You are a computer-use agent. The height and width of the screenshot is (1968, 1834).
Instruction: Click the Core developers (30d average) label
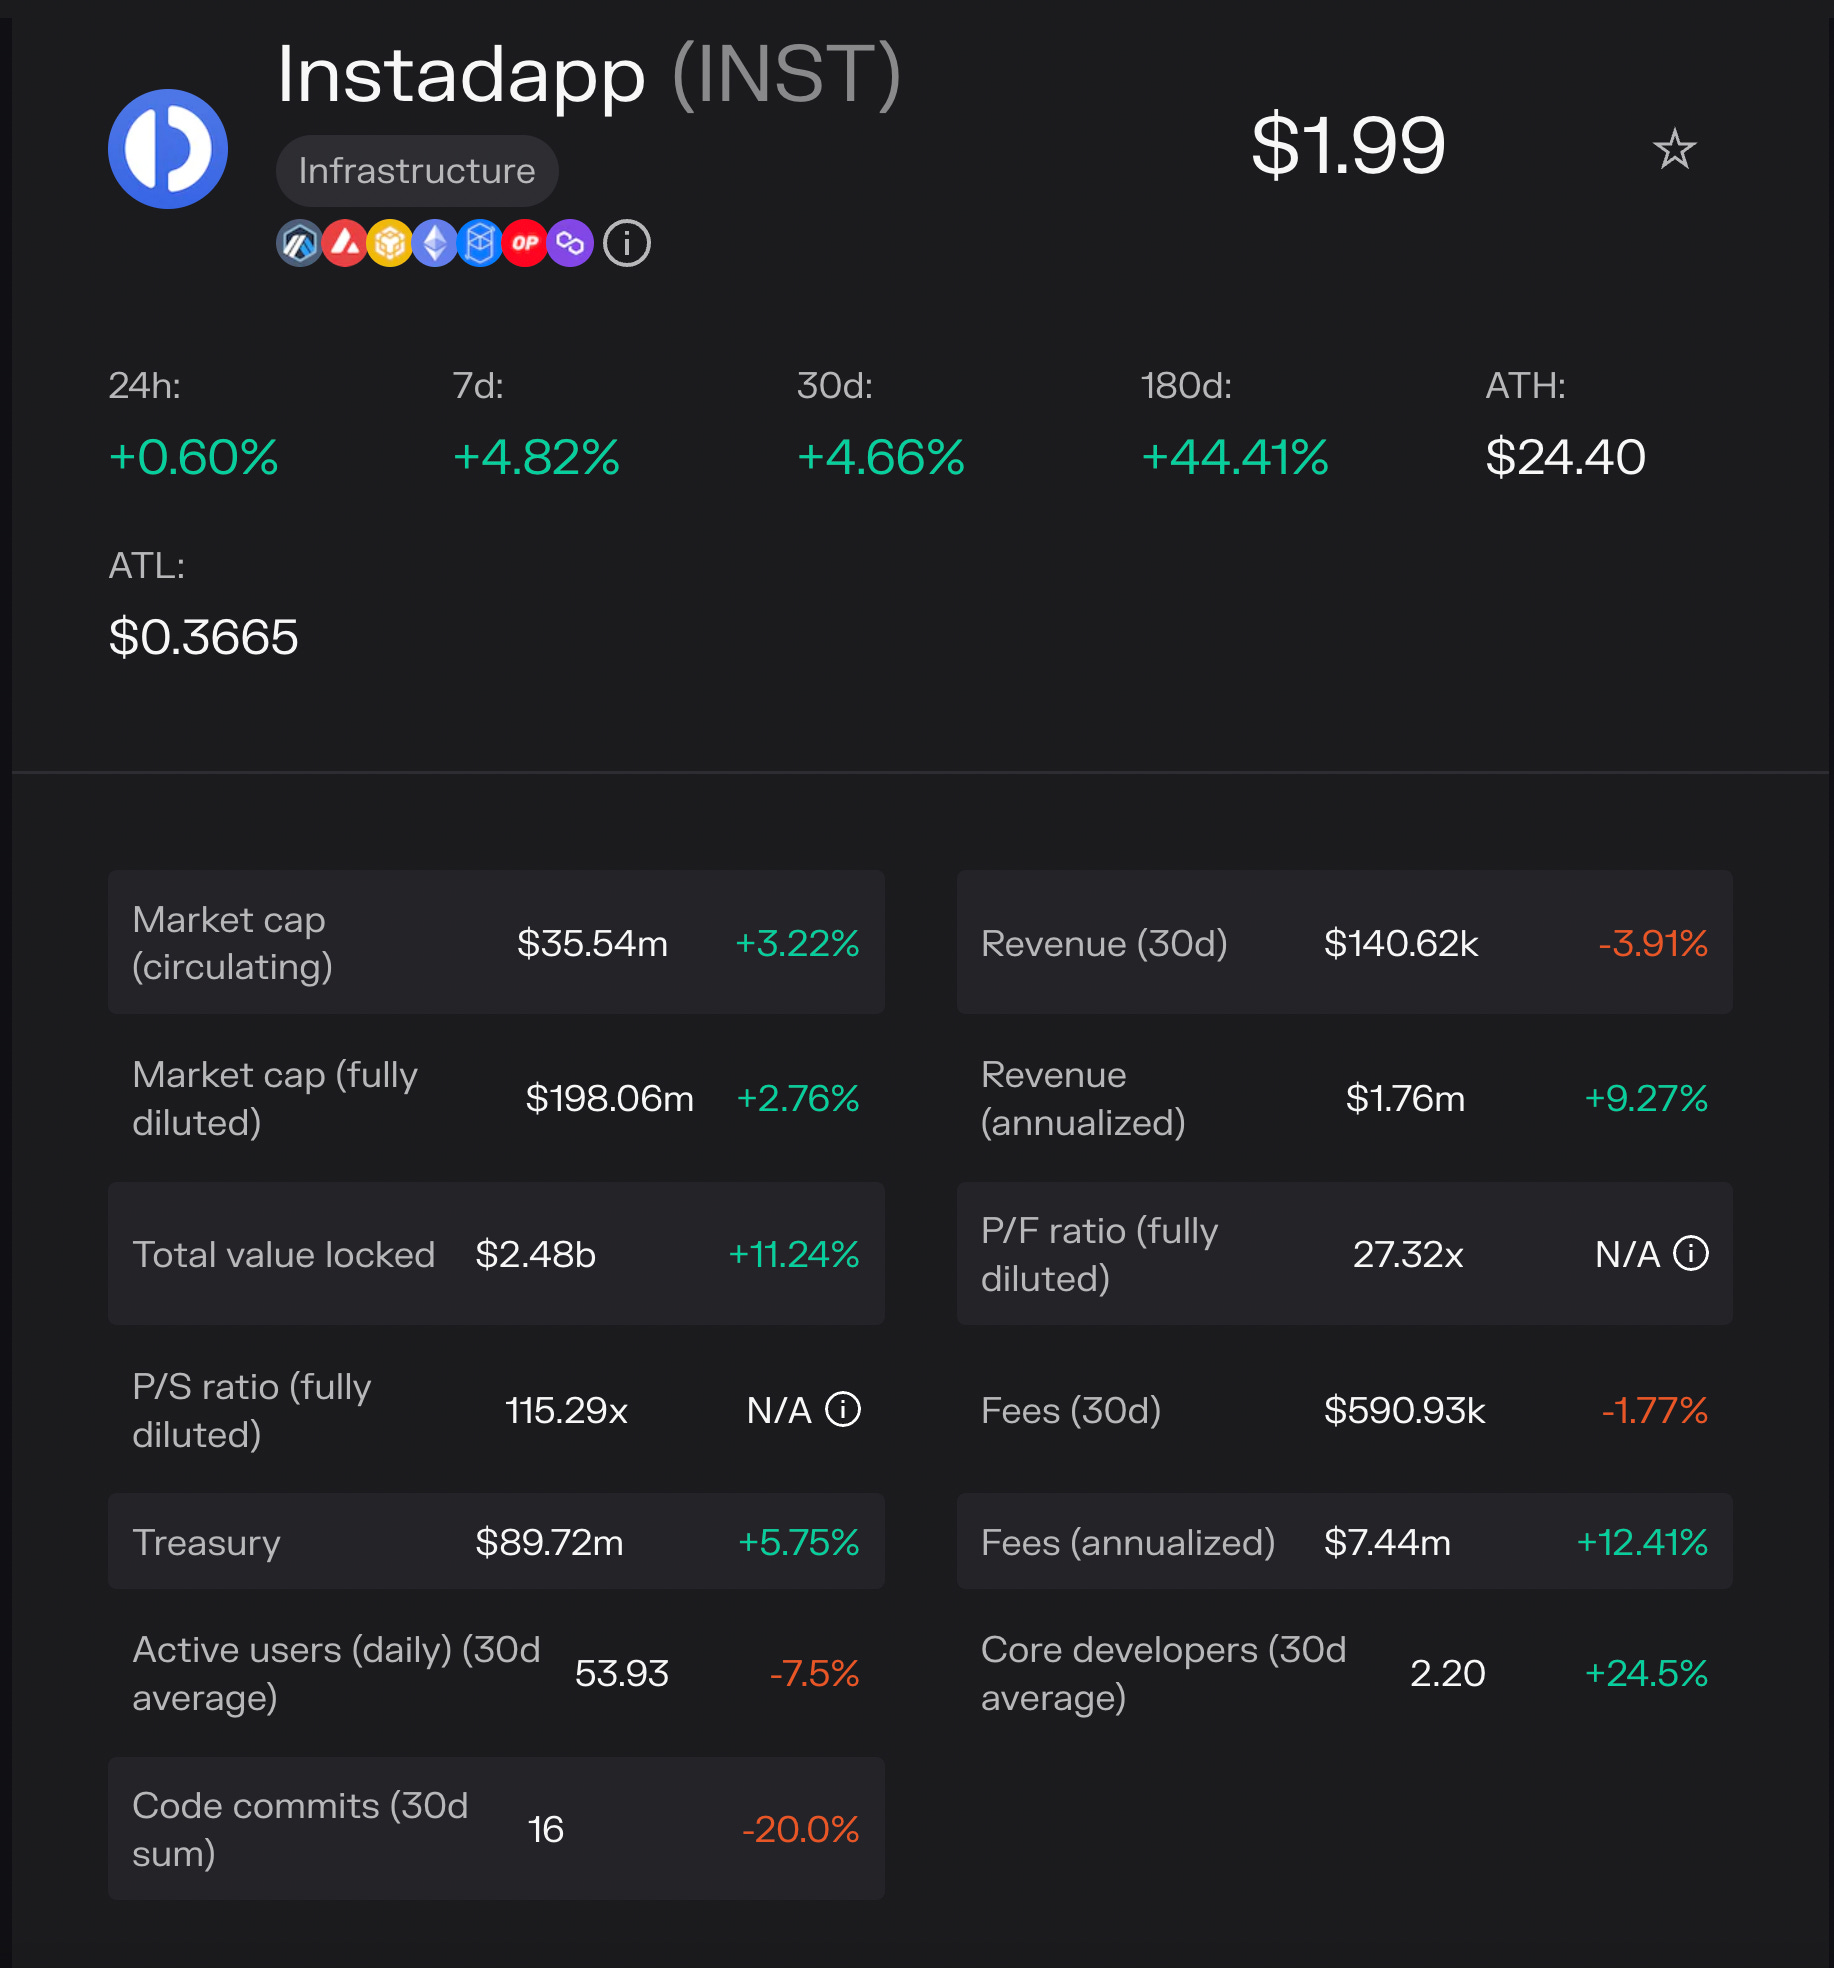coord(1164,1673)
